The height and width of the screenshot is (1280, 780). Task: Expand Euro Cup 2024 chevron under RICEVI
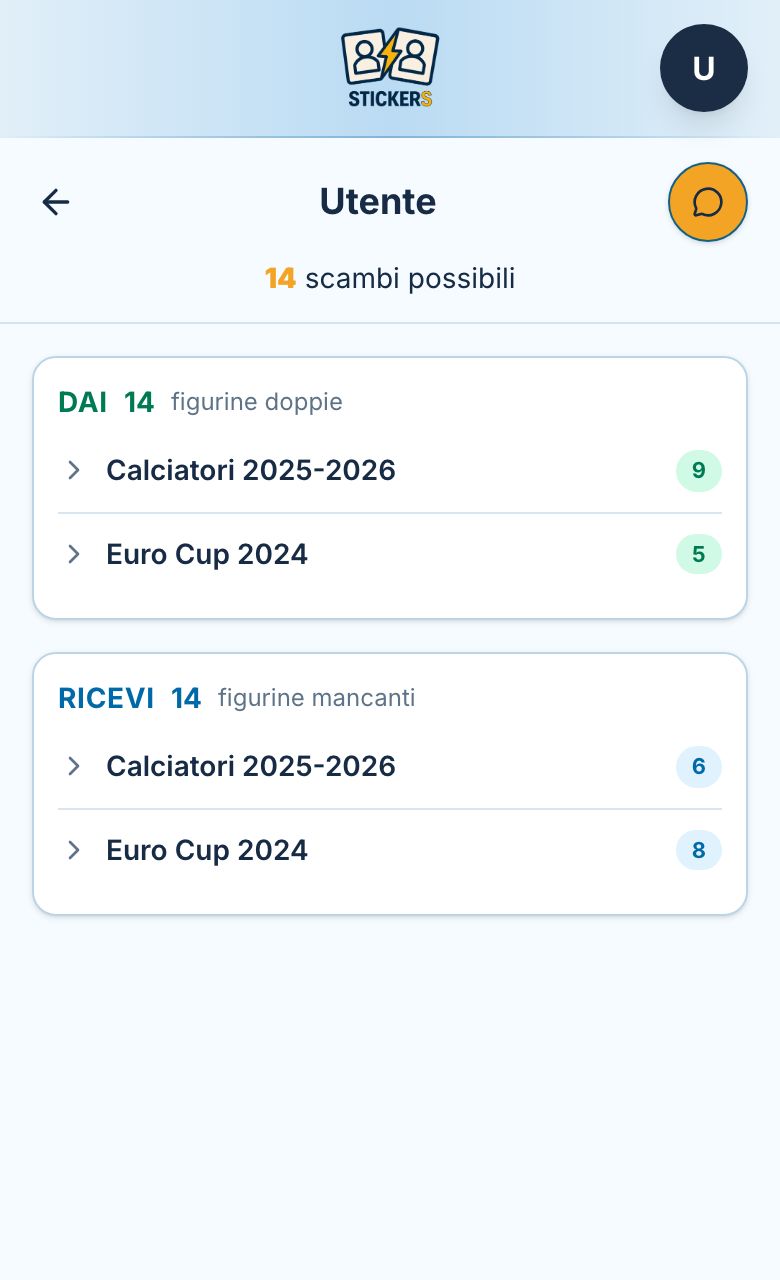point(73,850)
